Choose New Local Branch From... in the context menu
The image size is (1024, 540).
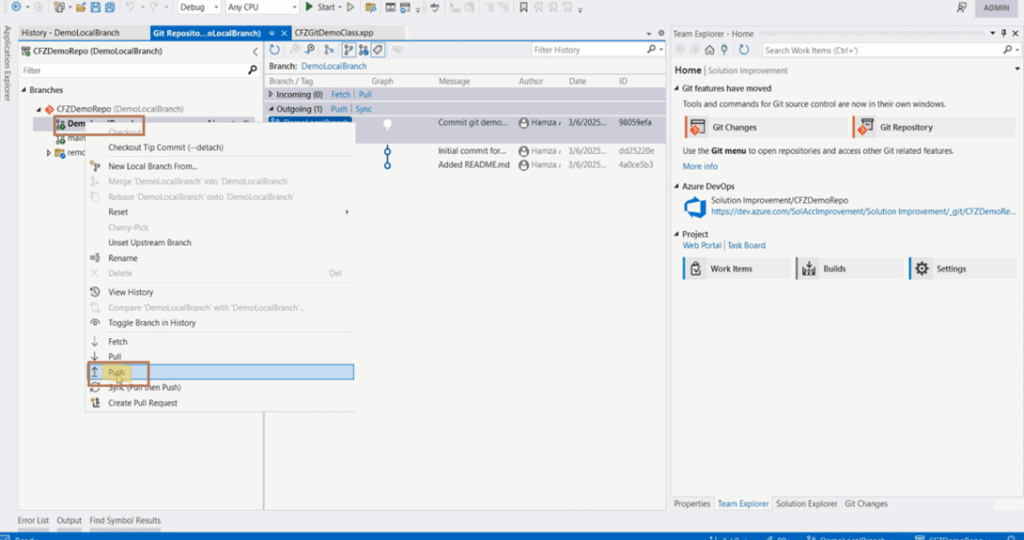click(221, 166)
